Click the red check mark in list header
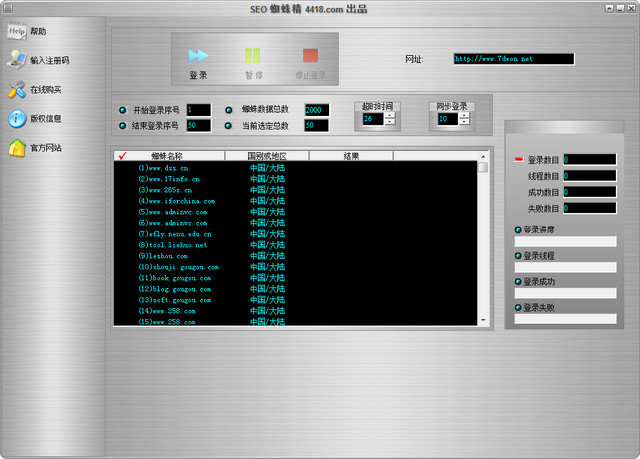Viewport: 640px width, 459px height. point(122,156)
